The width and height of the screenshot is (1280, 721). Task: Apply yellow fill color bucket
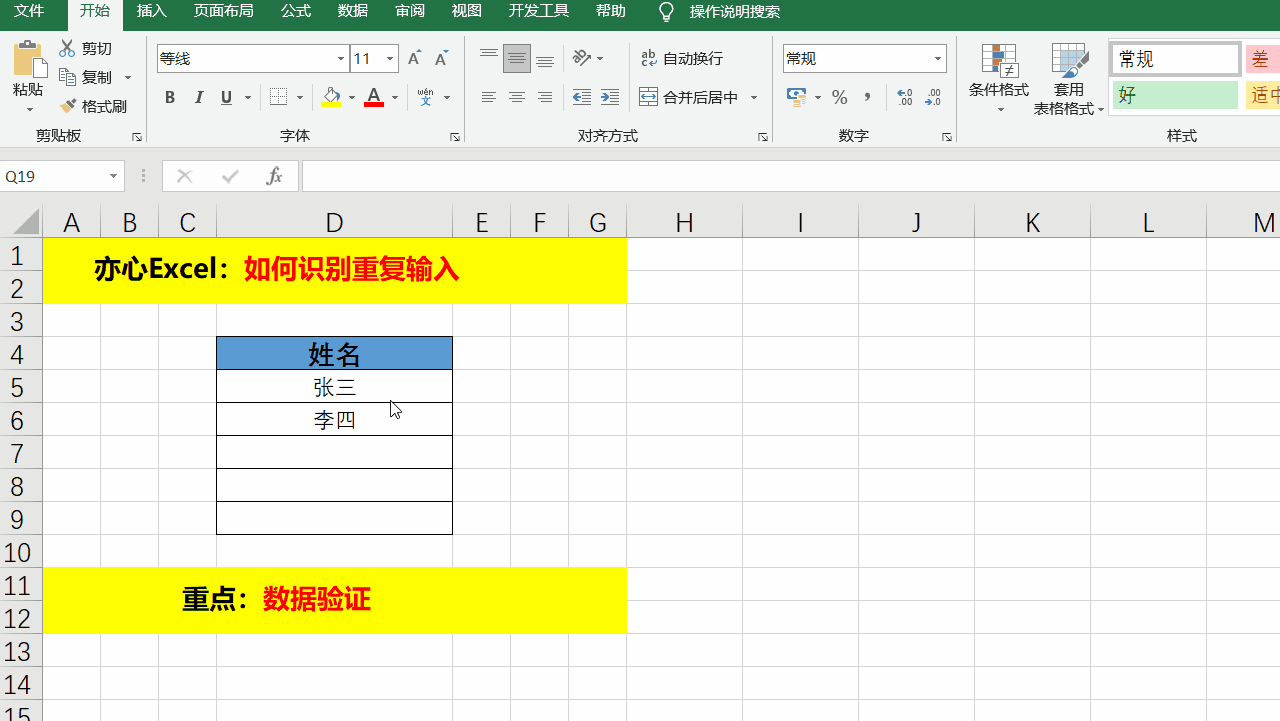tap(331, 97)
